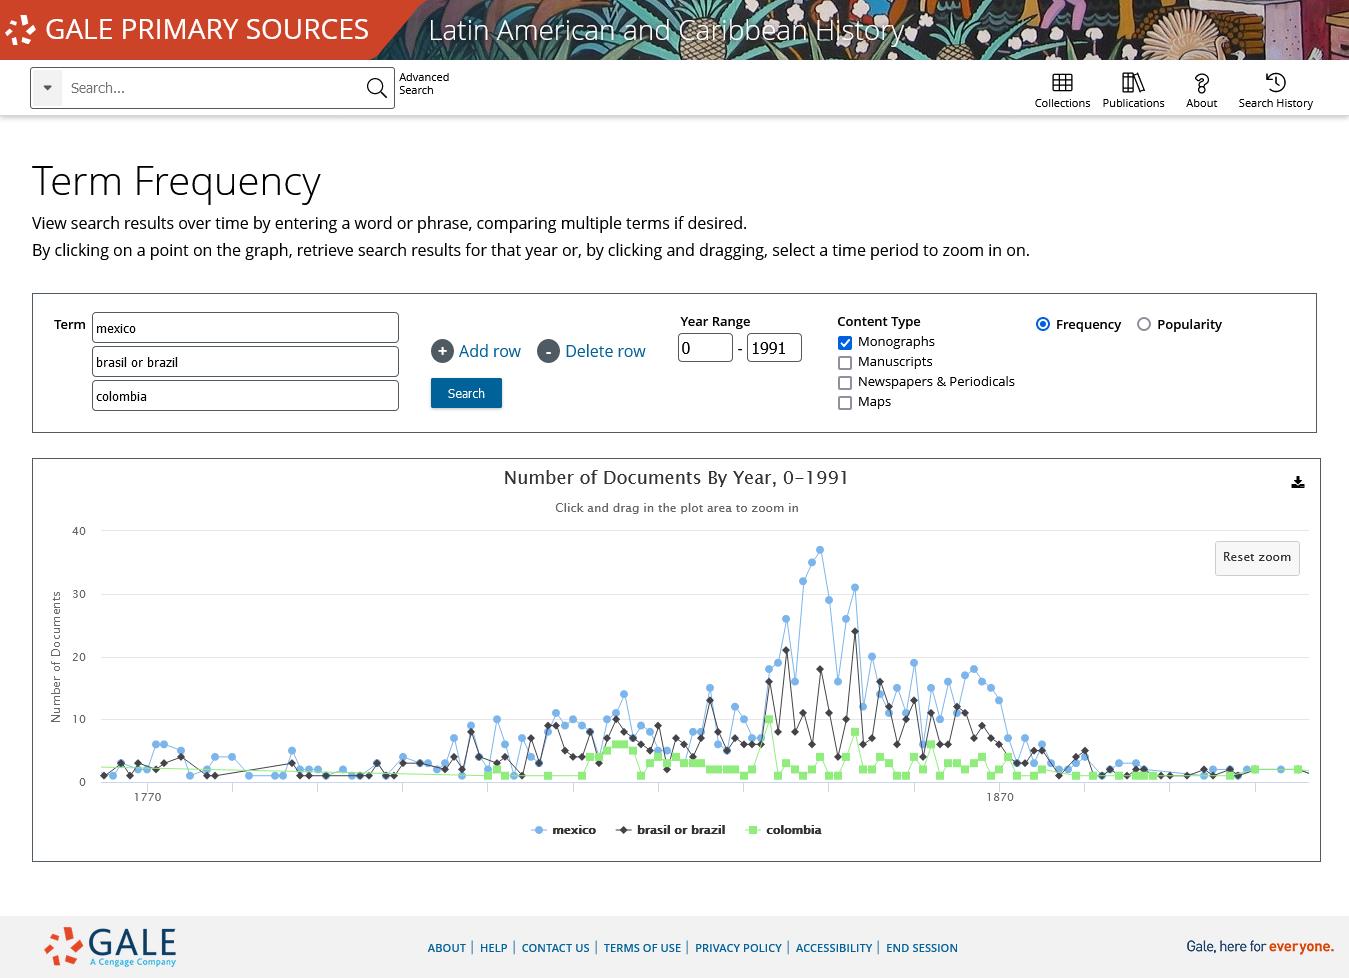Click the Gale Primary Sources logo
The image size is (1349, 978).
click(x=187, y=29)
